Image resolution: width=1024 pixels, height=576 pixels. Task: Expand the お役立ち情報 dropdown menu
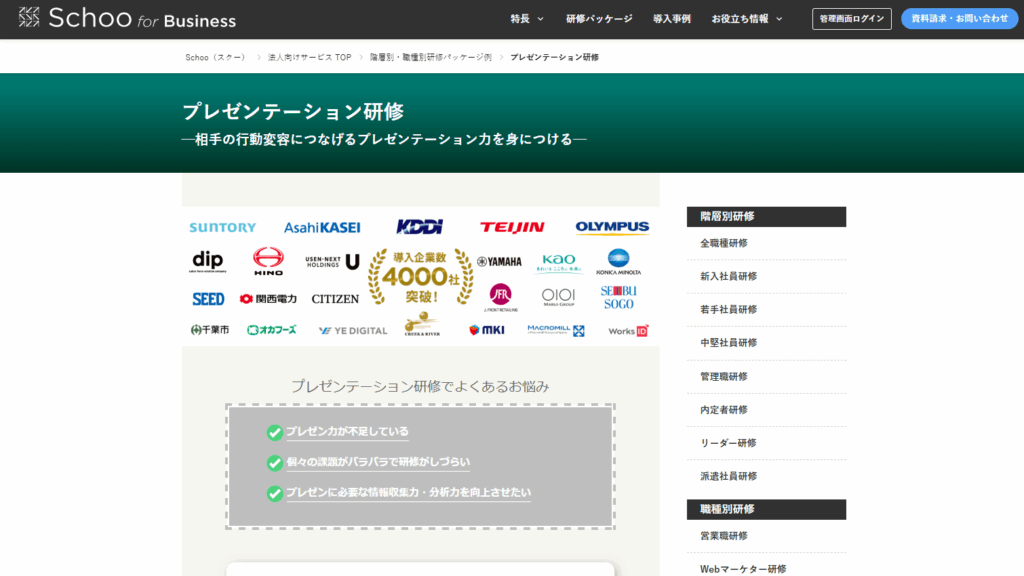[x=746, y=19]
